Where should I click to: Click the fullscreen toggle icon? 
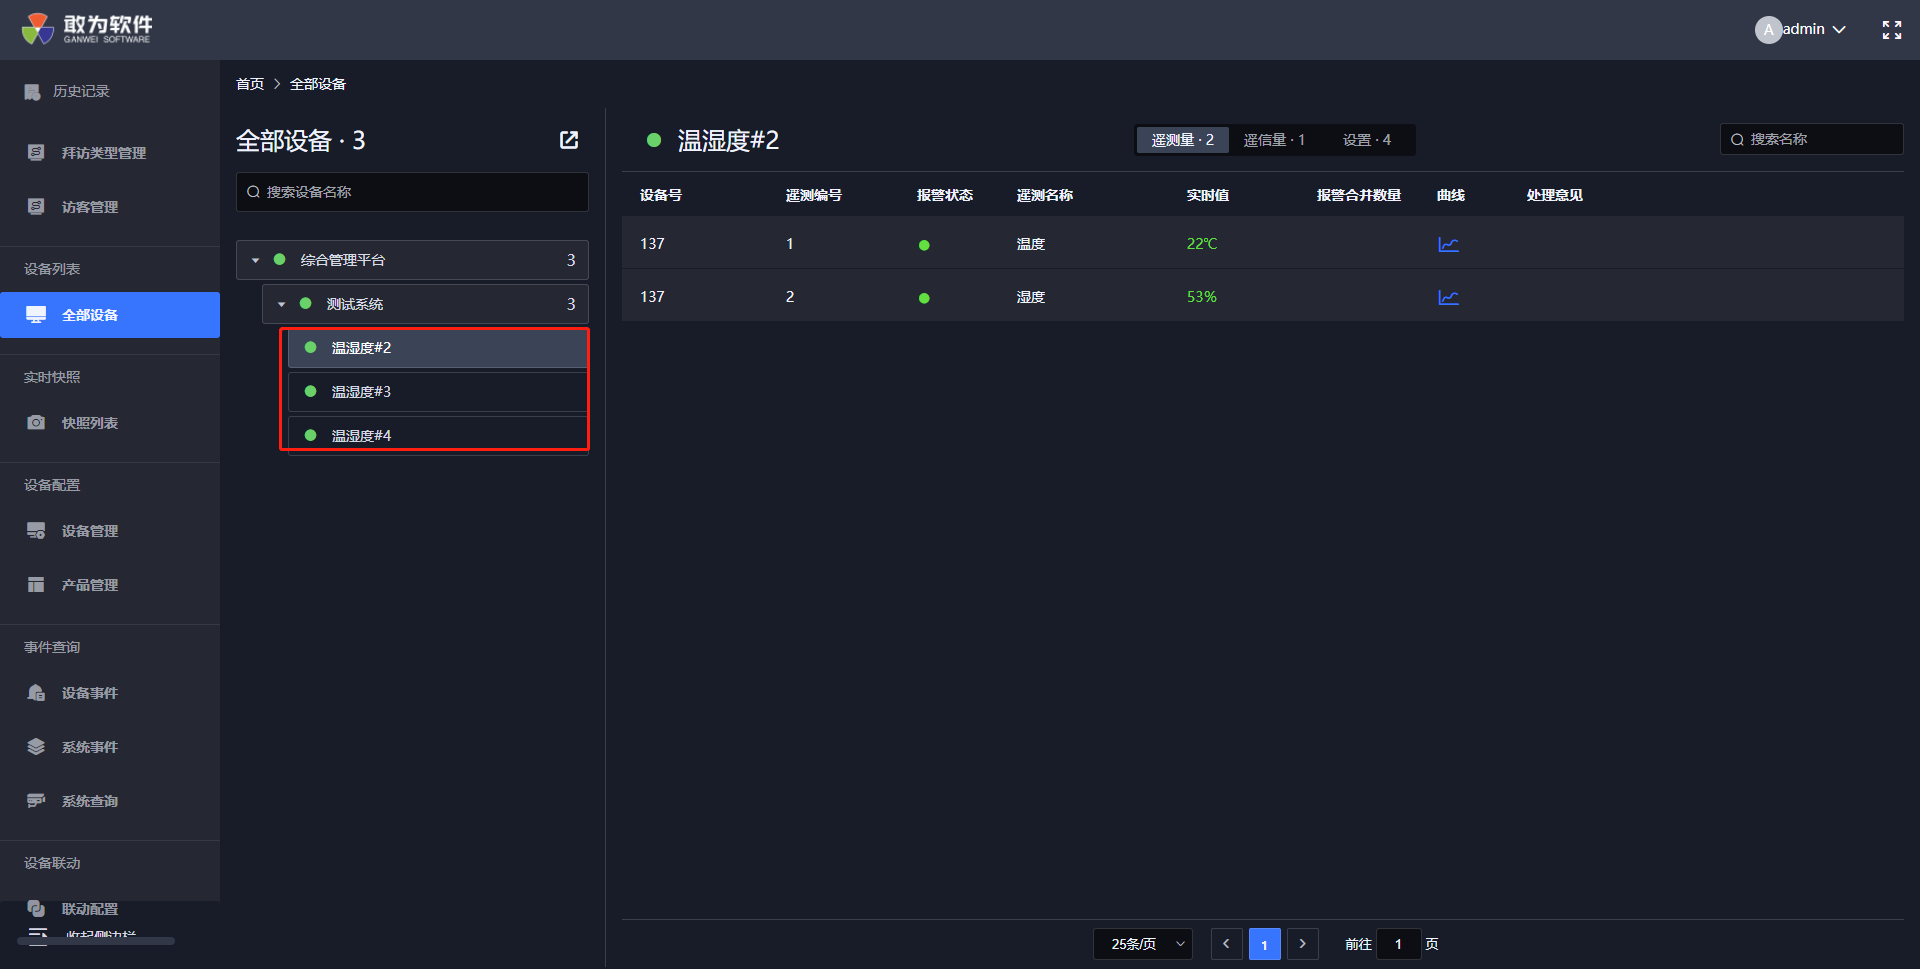pyautogui.click(x=1891, y=30)
